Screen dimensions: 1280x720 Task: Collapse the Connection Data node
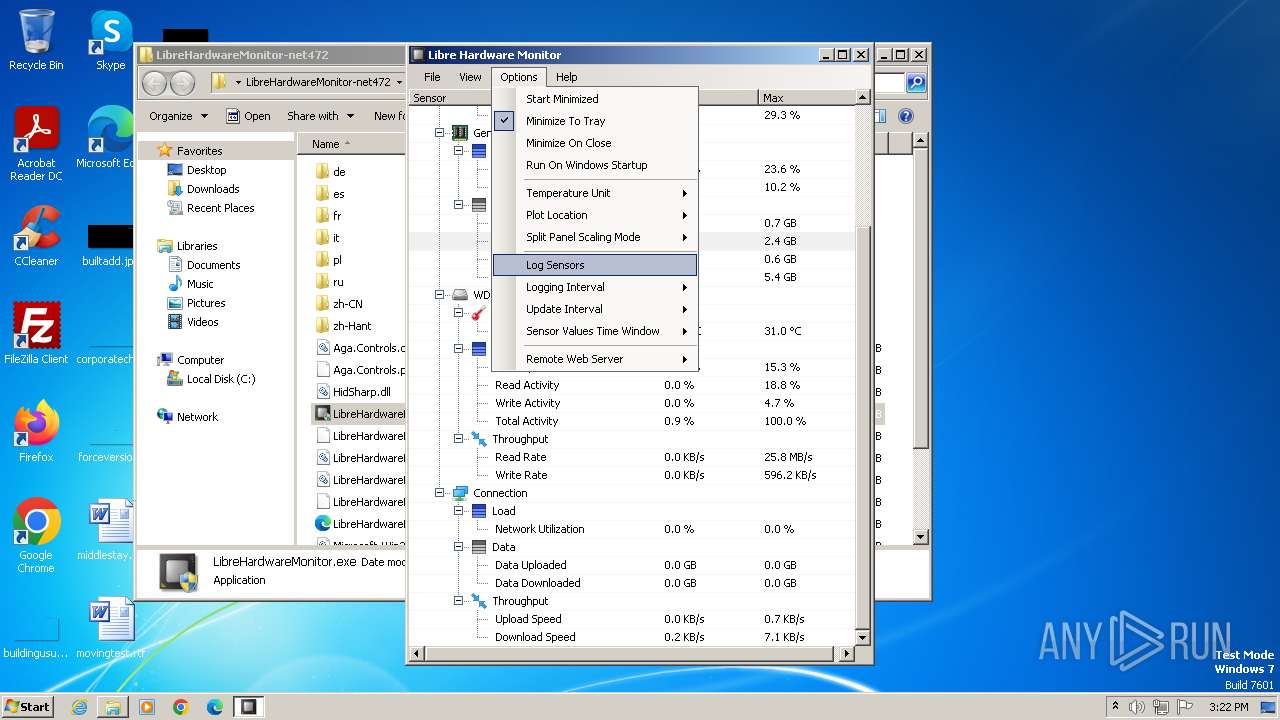pos(459,547)
